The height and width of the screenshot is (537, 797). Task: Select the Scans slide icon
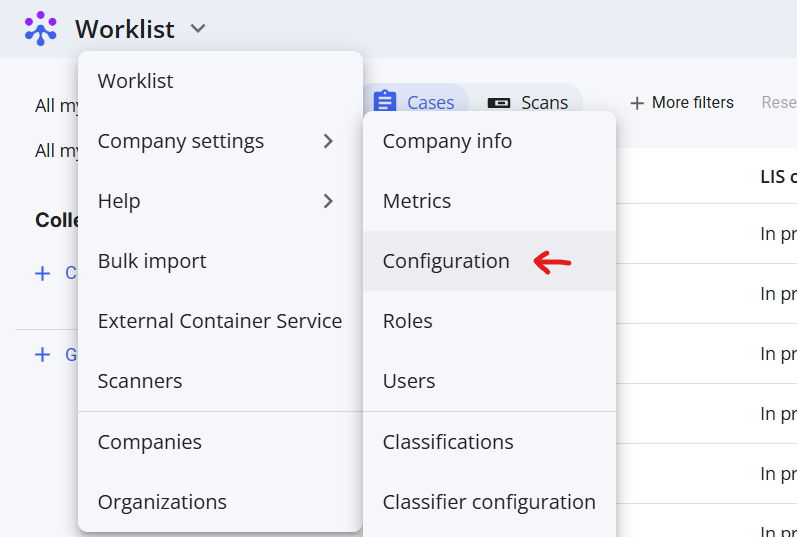click(499, 102)
